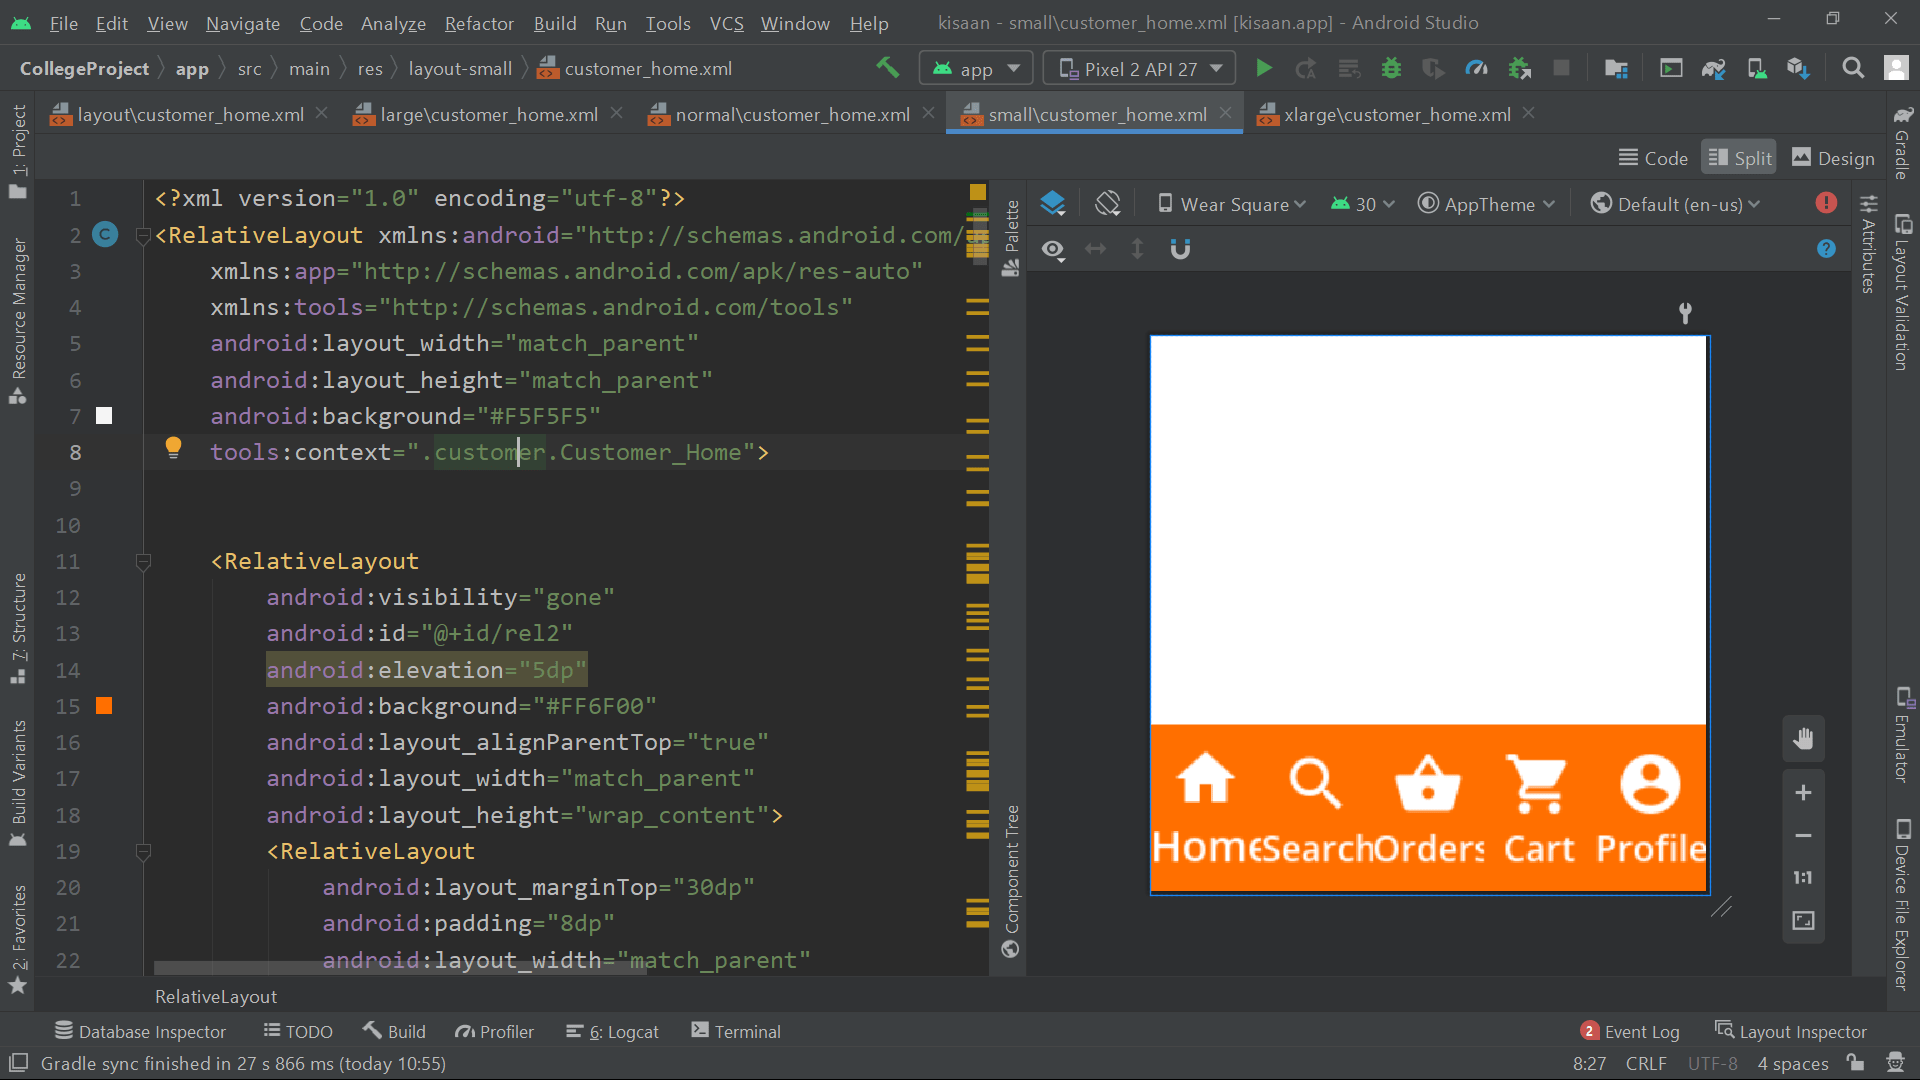Image resolution: width=1920 pixels, height=1080 pixels.
Task: Run the app configuration
Action: click(1263, 67)
